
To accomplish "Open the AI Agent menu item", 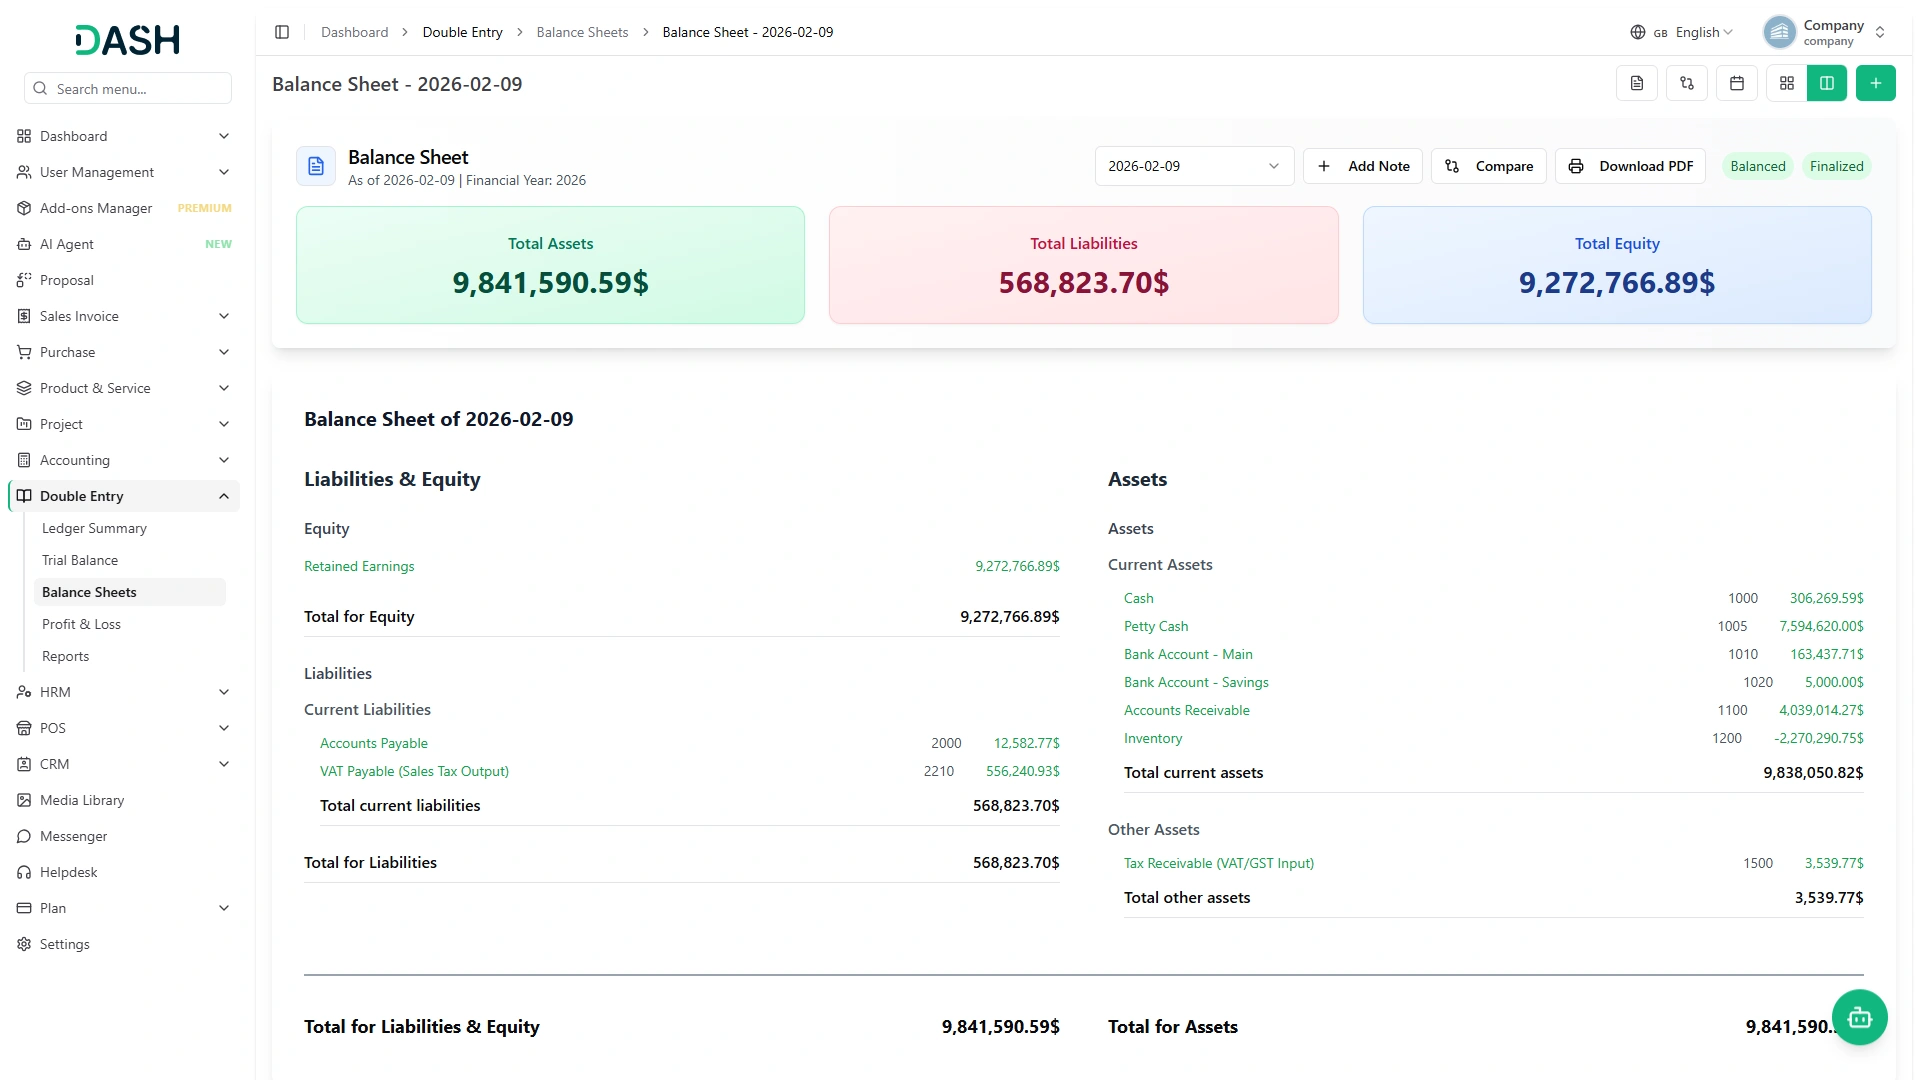I will coord(124,244).
